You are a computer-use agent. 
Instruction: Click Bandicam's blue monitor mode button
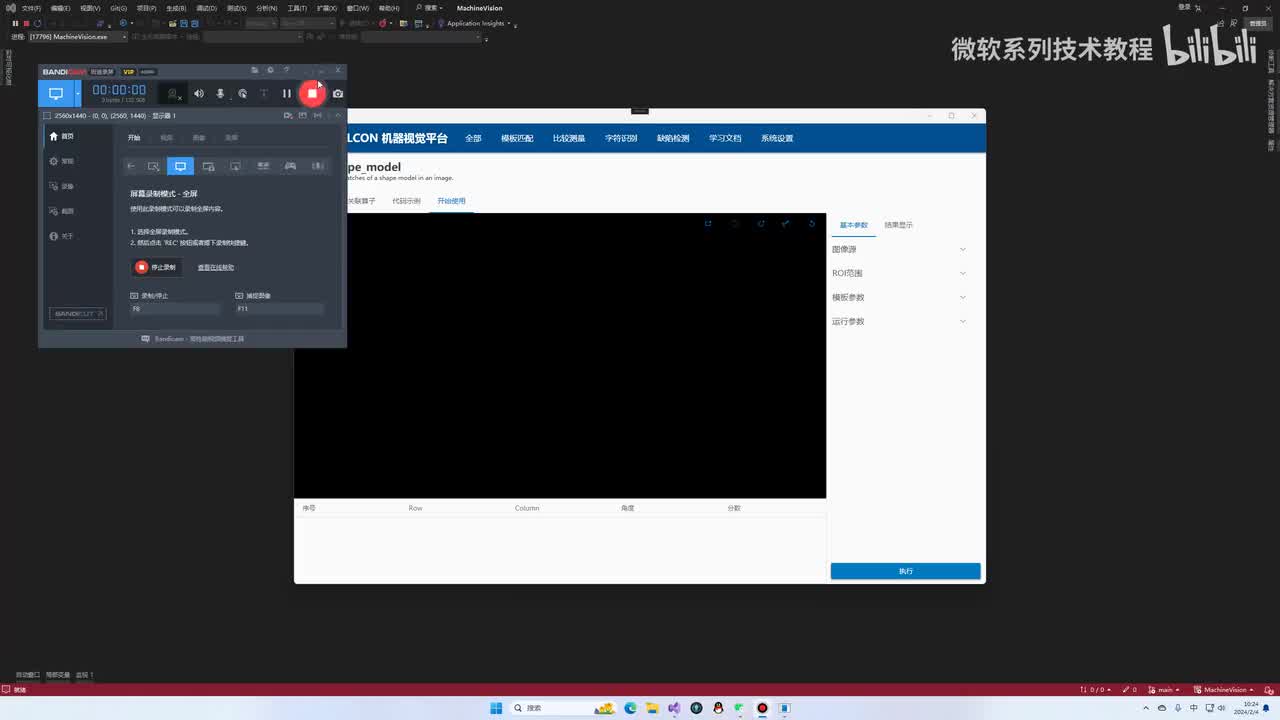(56, 93)
